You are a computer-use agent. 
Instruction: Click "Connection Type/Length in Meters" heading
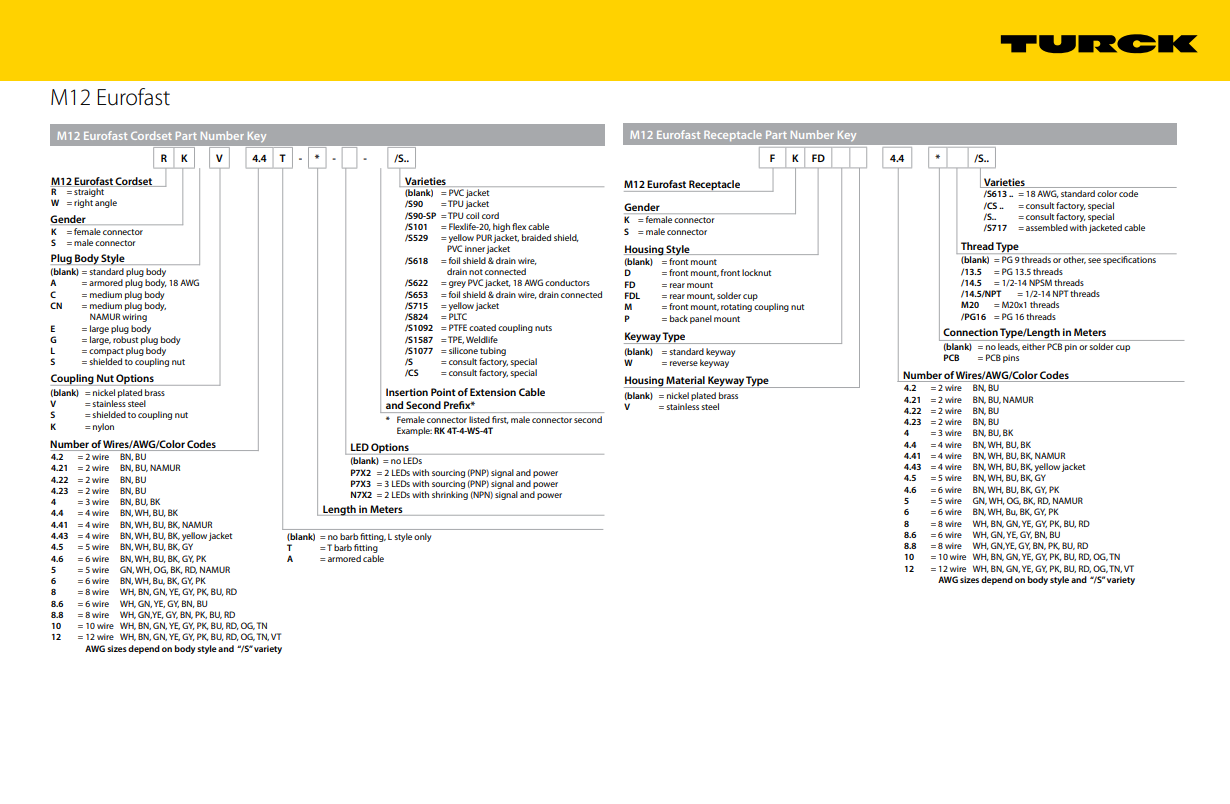click(x=1025, y=332)
